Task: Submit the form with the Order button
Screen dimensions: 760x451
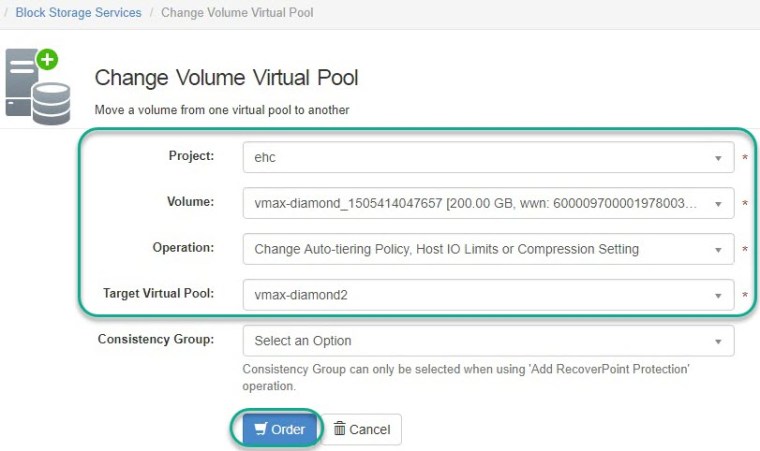Action: pyautogui.click(x=280, y=429)
